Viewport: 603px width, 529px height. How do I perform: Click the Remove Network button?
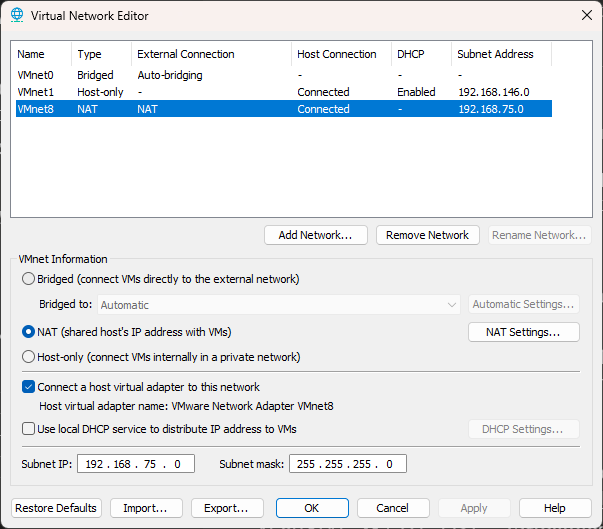[x=428, y=235]
